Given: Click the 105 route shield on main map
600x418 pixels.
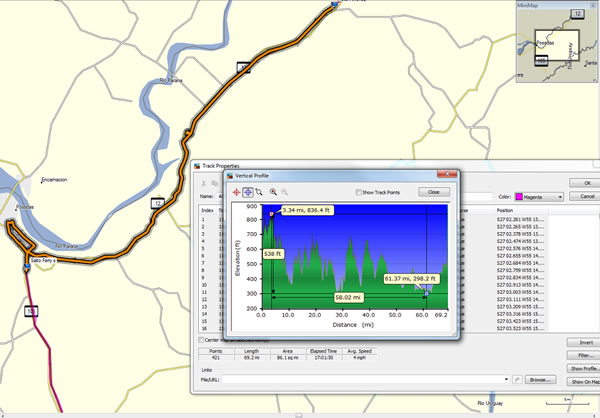Looking at the screenshot, I should tap(31, 311).
